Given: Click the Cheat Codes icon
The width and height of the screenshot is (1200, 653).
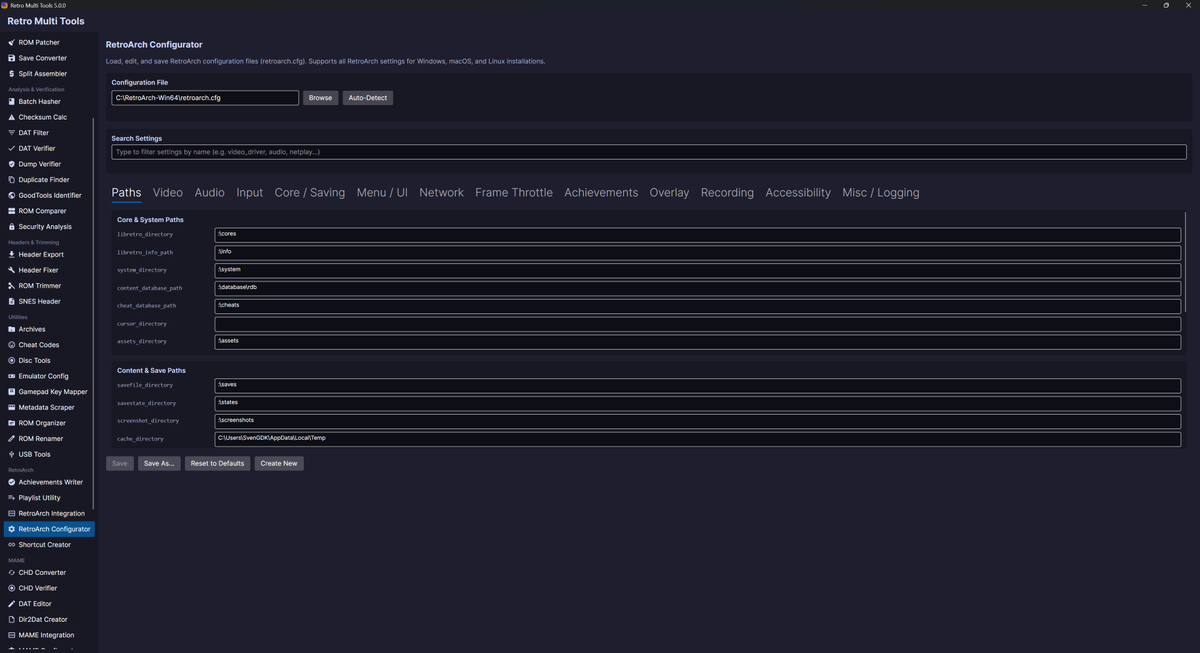Looking at the screenshot, I should 12,345.
